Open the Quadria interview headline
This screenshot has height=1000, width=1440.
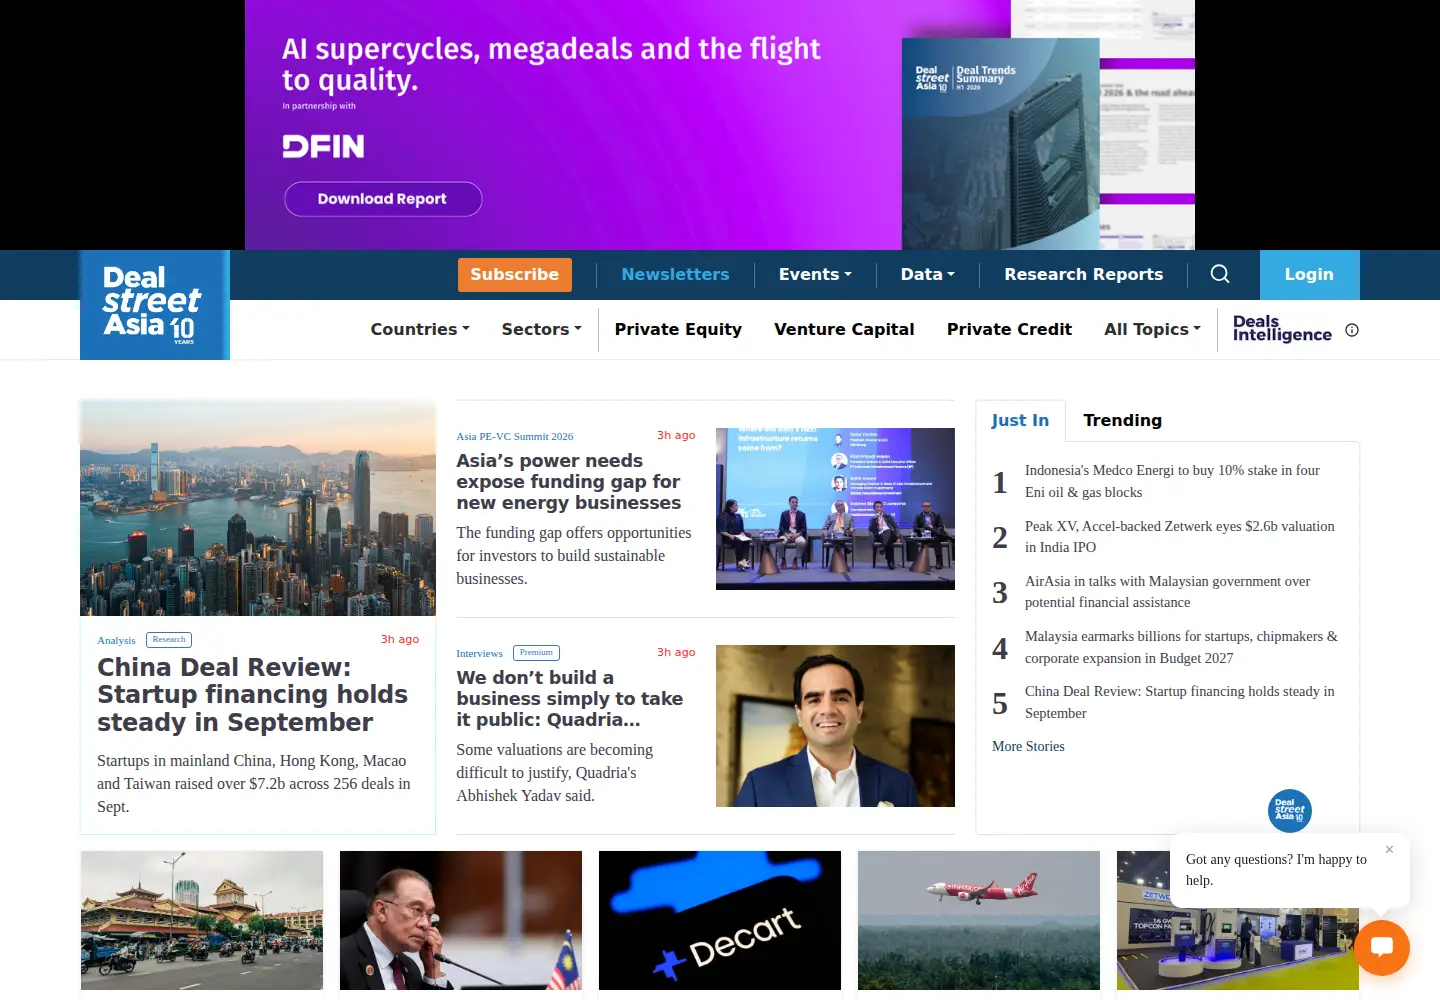(x=570, y=699)
